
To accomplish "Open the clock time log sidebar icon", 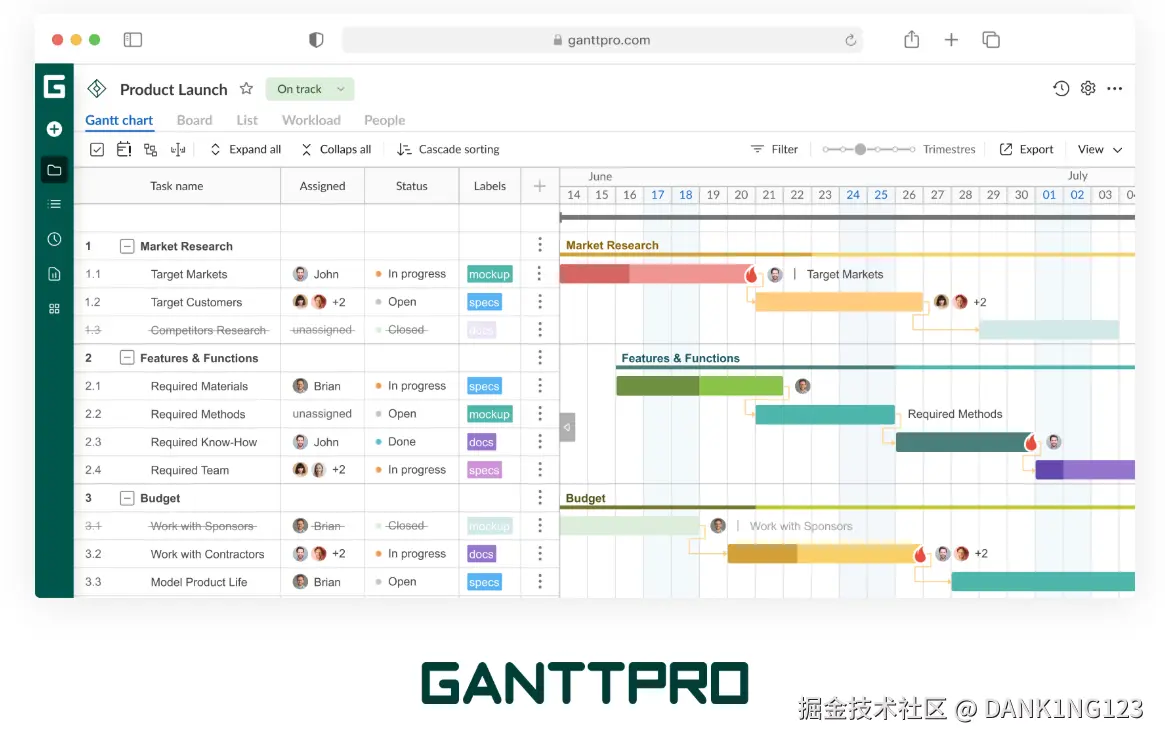I will [x=54, y=239].
